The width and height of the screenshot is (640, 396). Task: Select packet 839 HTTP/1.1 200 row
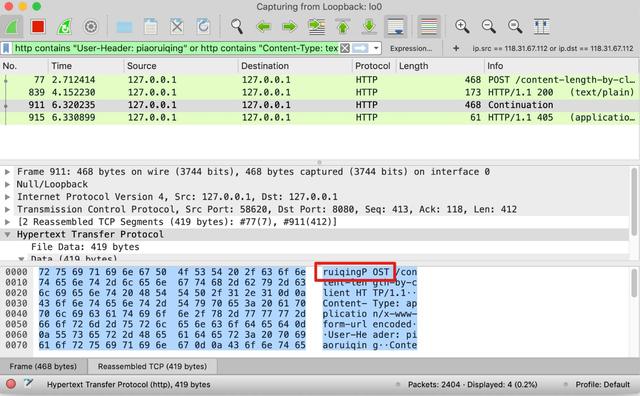click(x=319, y=92)
